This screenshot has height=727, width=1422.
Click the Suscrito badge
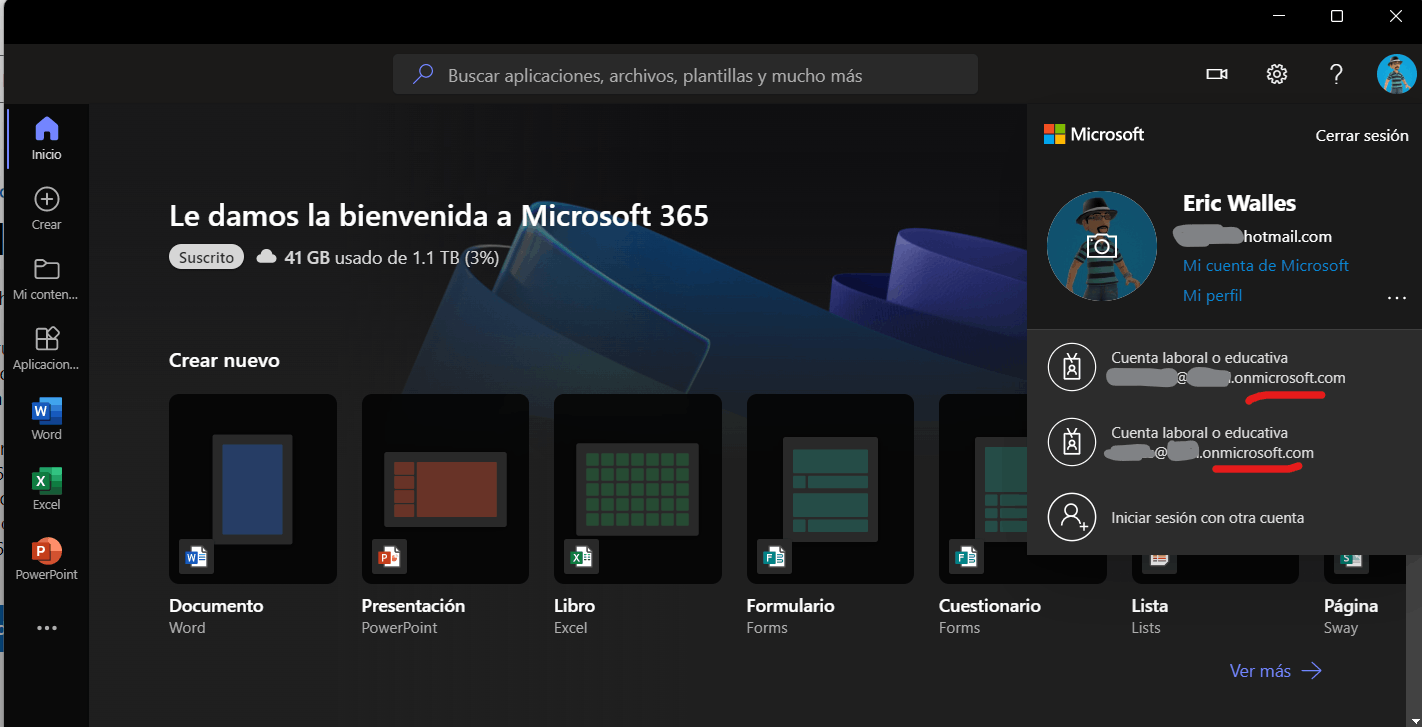pyautogui.click(x=207, y=257)
